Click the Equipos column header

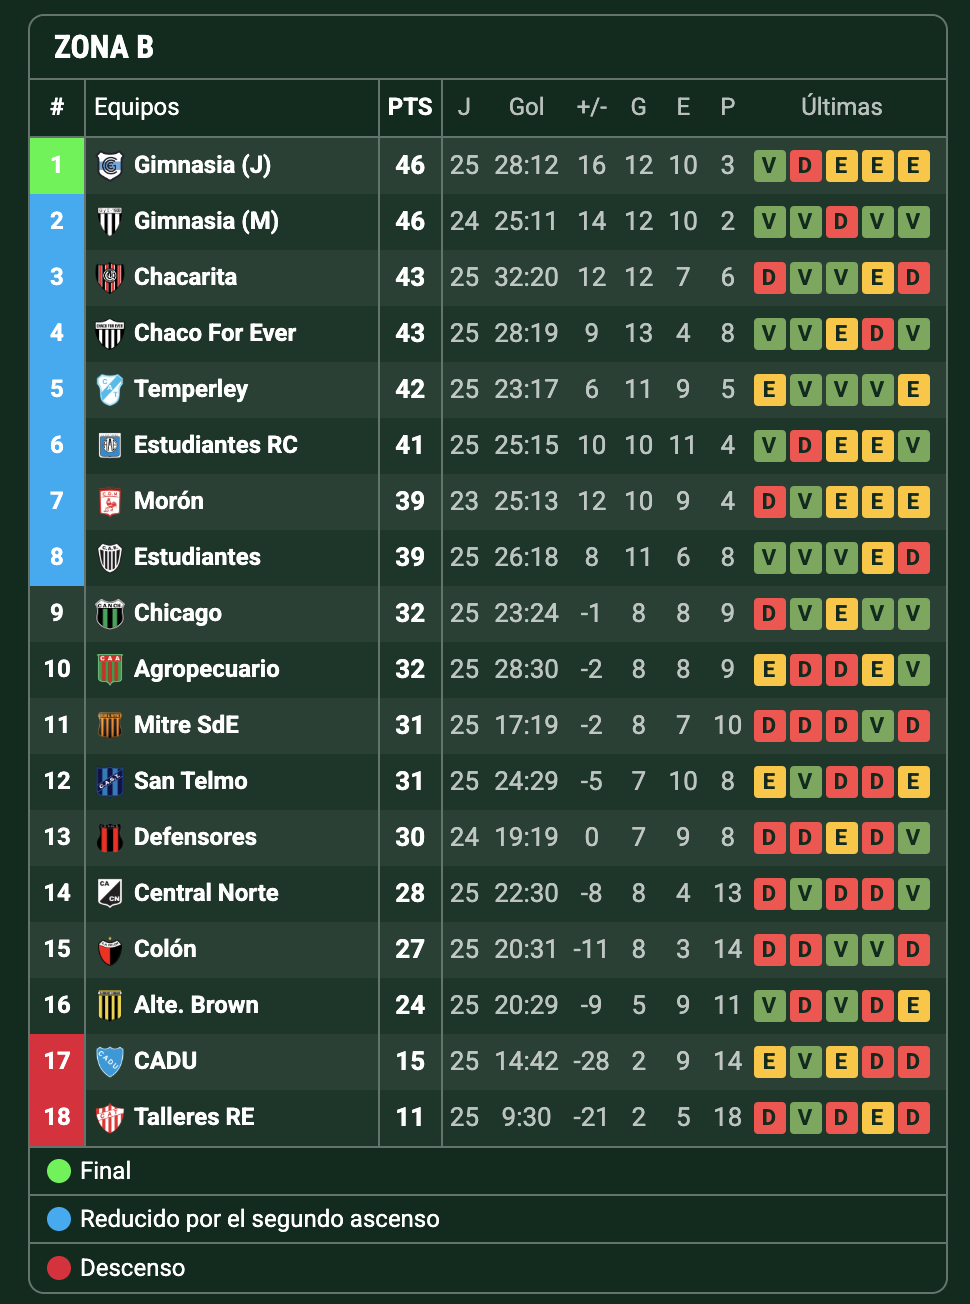(137, 107)
